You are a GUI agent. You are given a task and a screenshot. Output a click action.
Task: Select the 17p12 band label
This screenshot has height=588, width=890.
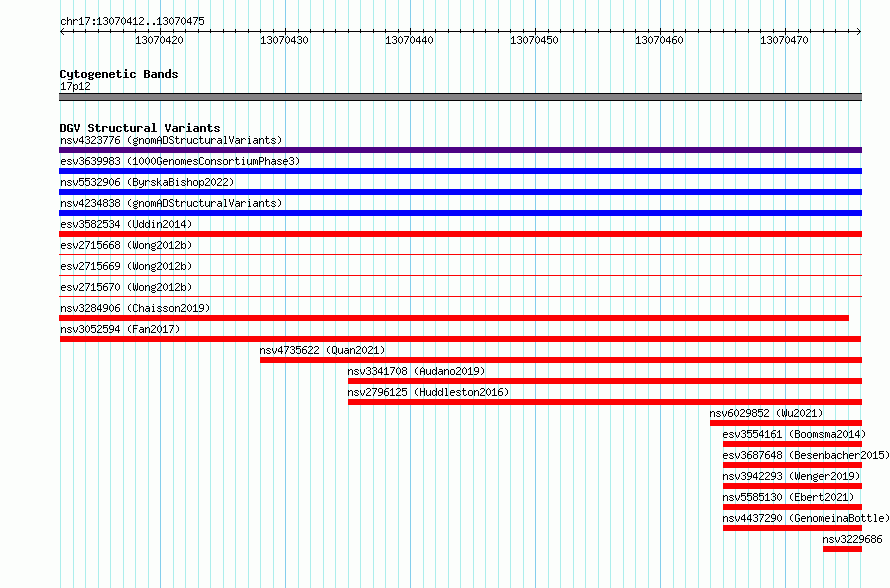[75, 86]
